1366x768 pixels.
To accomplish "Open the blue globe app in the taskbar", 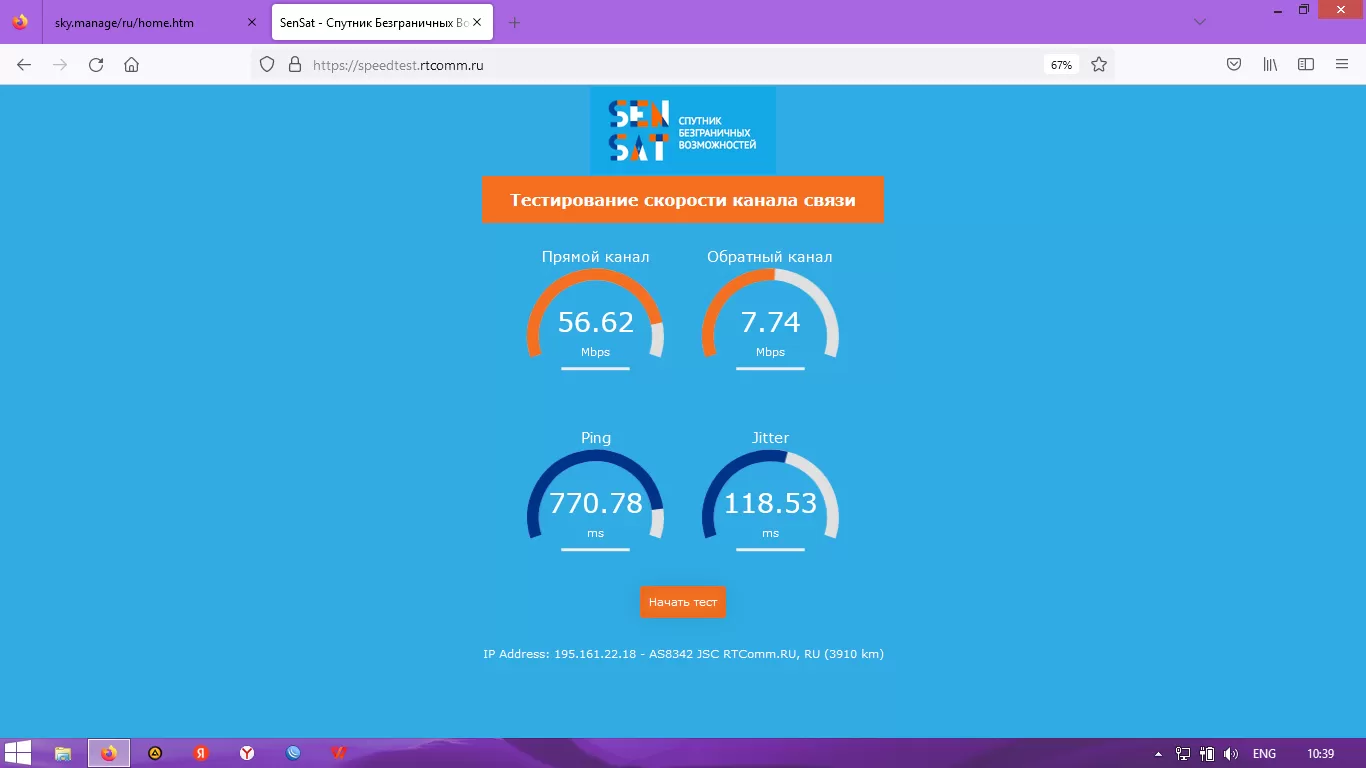I will click(293, 753).
